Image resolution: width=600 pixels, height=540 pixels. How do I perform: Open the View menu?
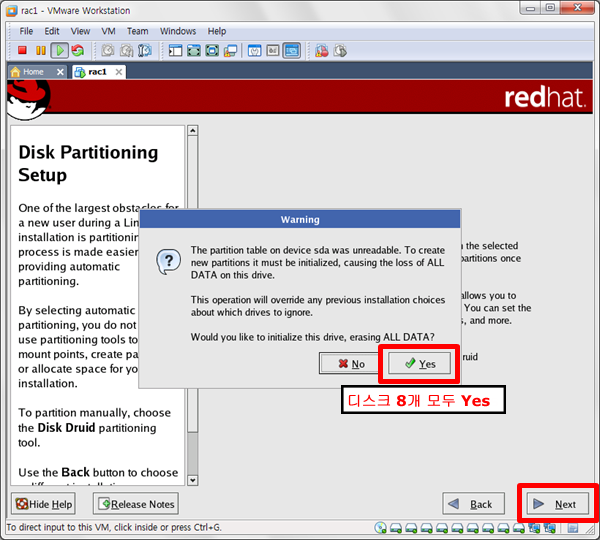tap(80, 31)
